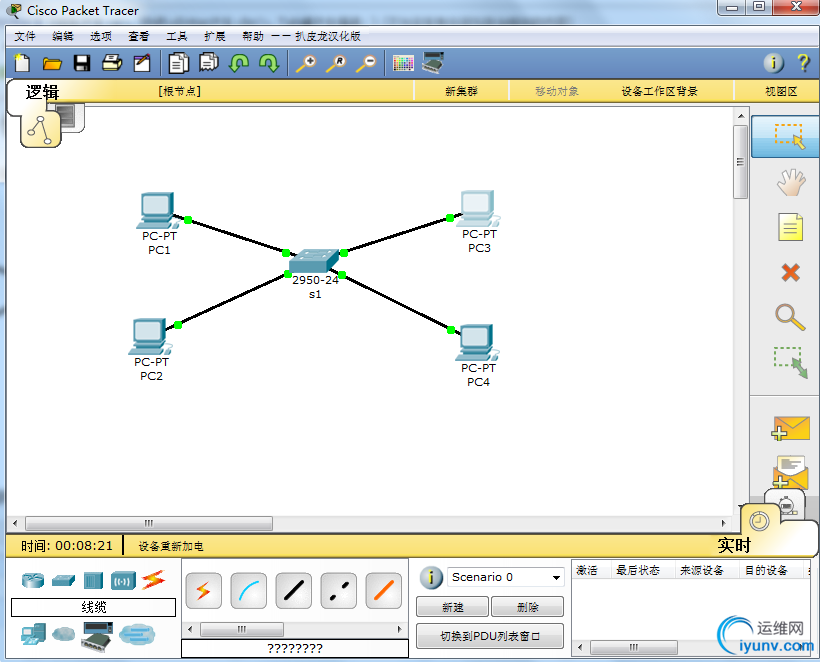Undo with the left green arrow

pyautogui.click(x=239, y=63)
